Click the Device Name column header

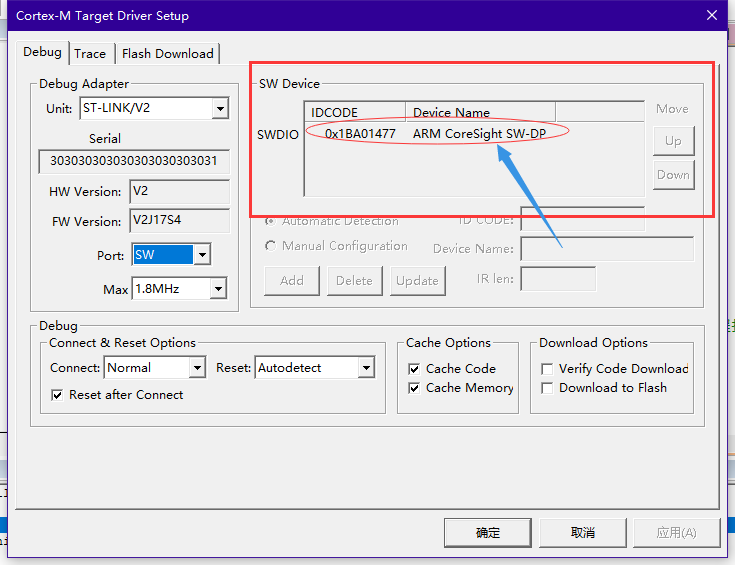click(x=480, y=112)
